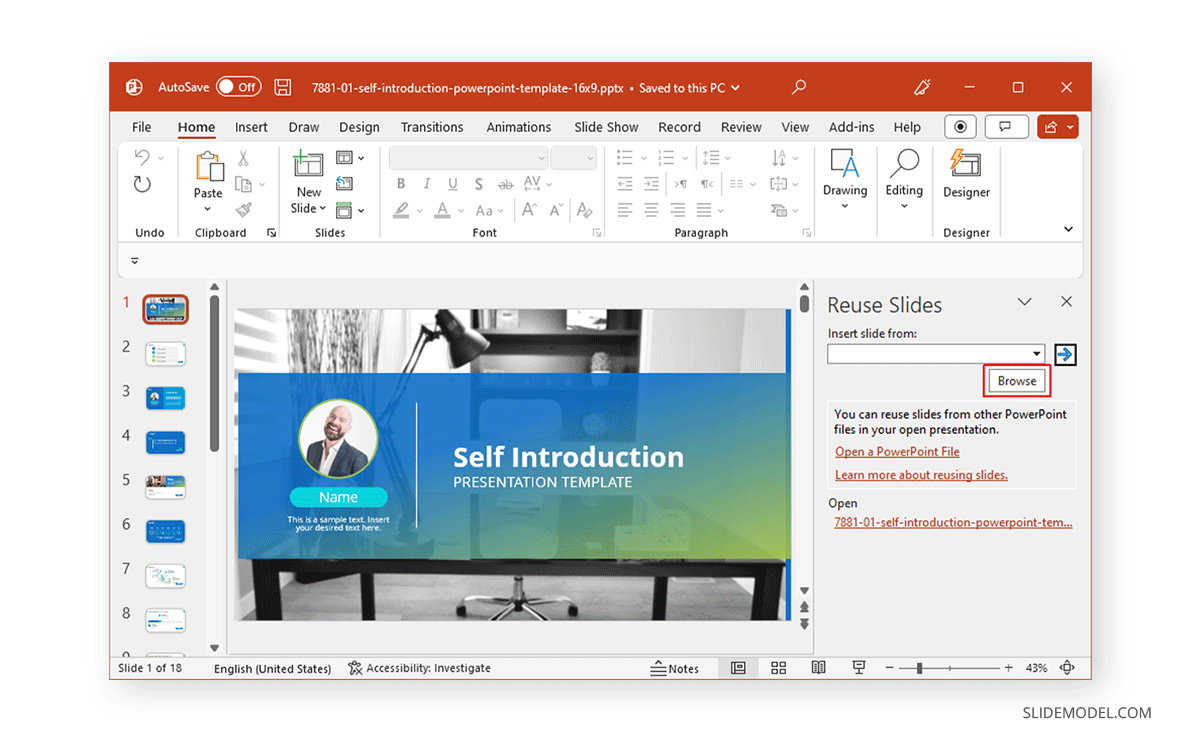
Task: Click the Align Right icon
Action: click(x=677, y=210)
